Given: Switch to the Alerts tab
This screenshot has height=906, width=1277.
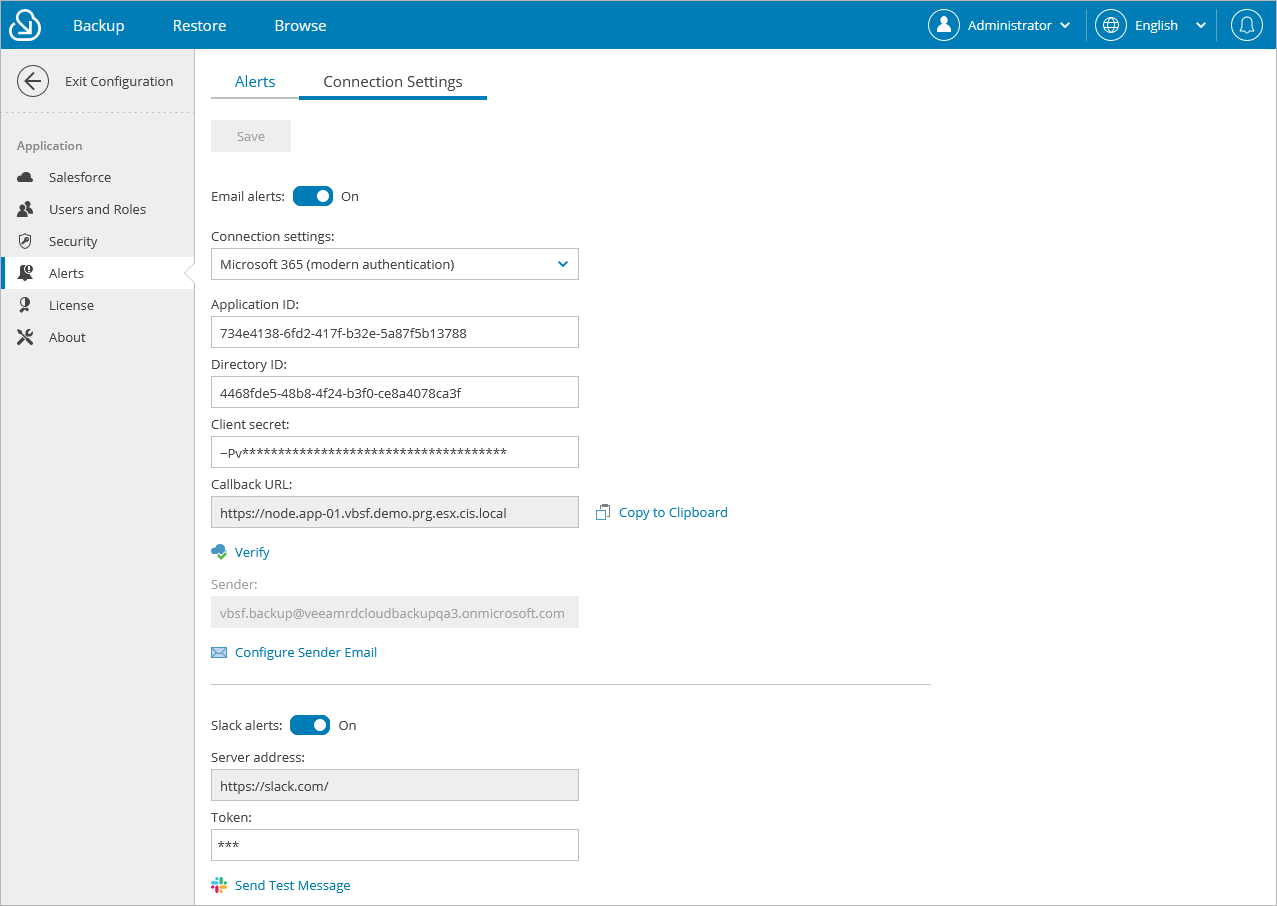Looking at the screenshot, I should 255,82.
